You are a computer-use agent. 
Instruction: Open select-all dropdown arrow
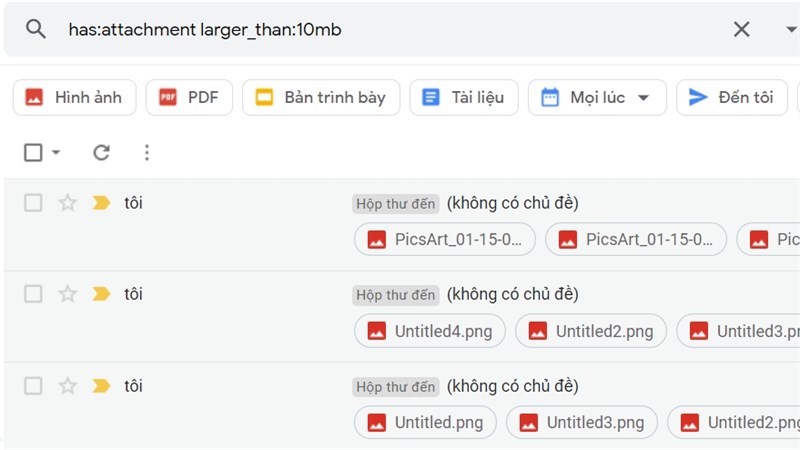point(56,152)
